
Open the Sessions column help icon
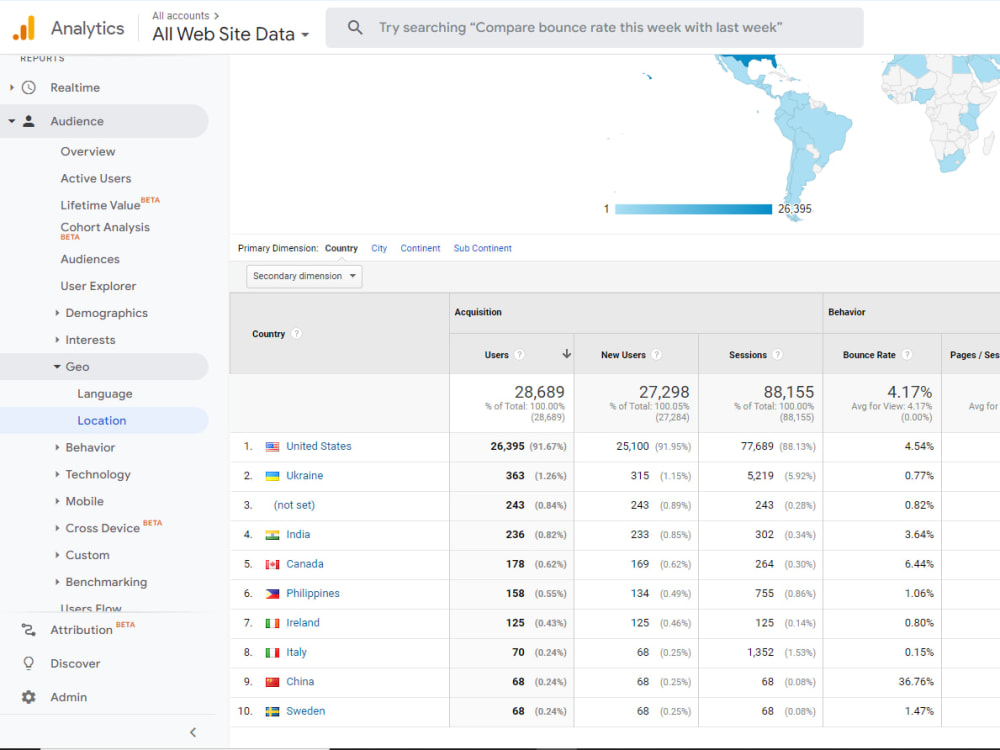coord(777,355)
